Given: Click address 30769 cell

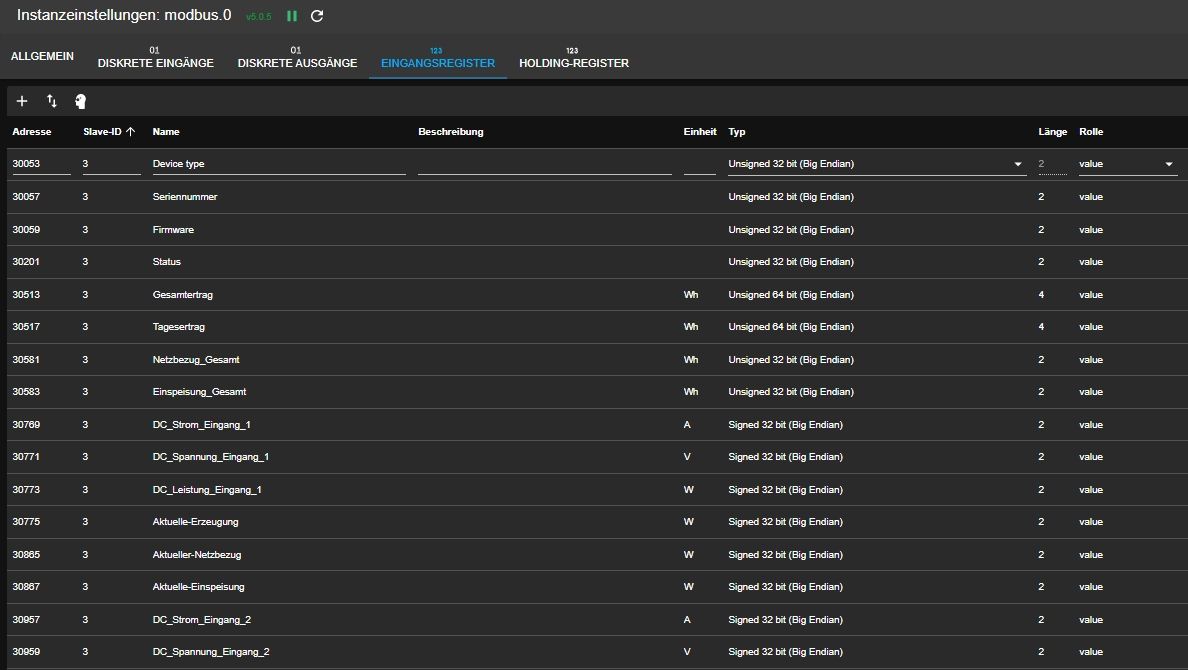Looking at the screenshot, I should coord(26,425).
